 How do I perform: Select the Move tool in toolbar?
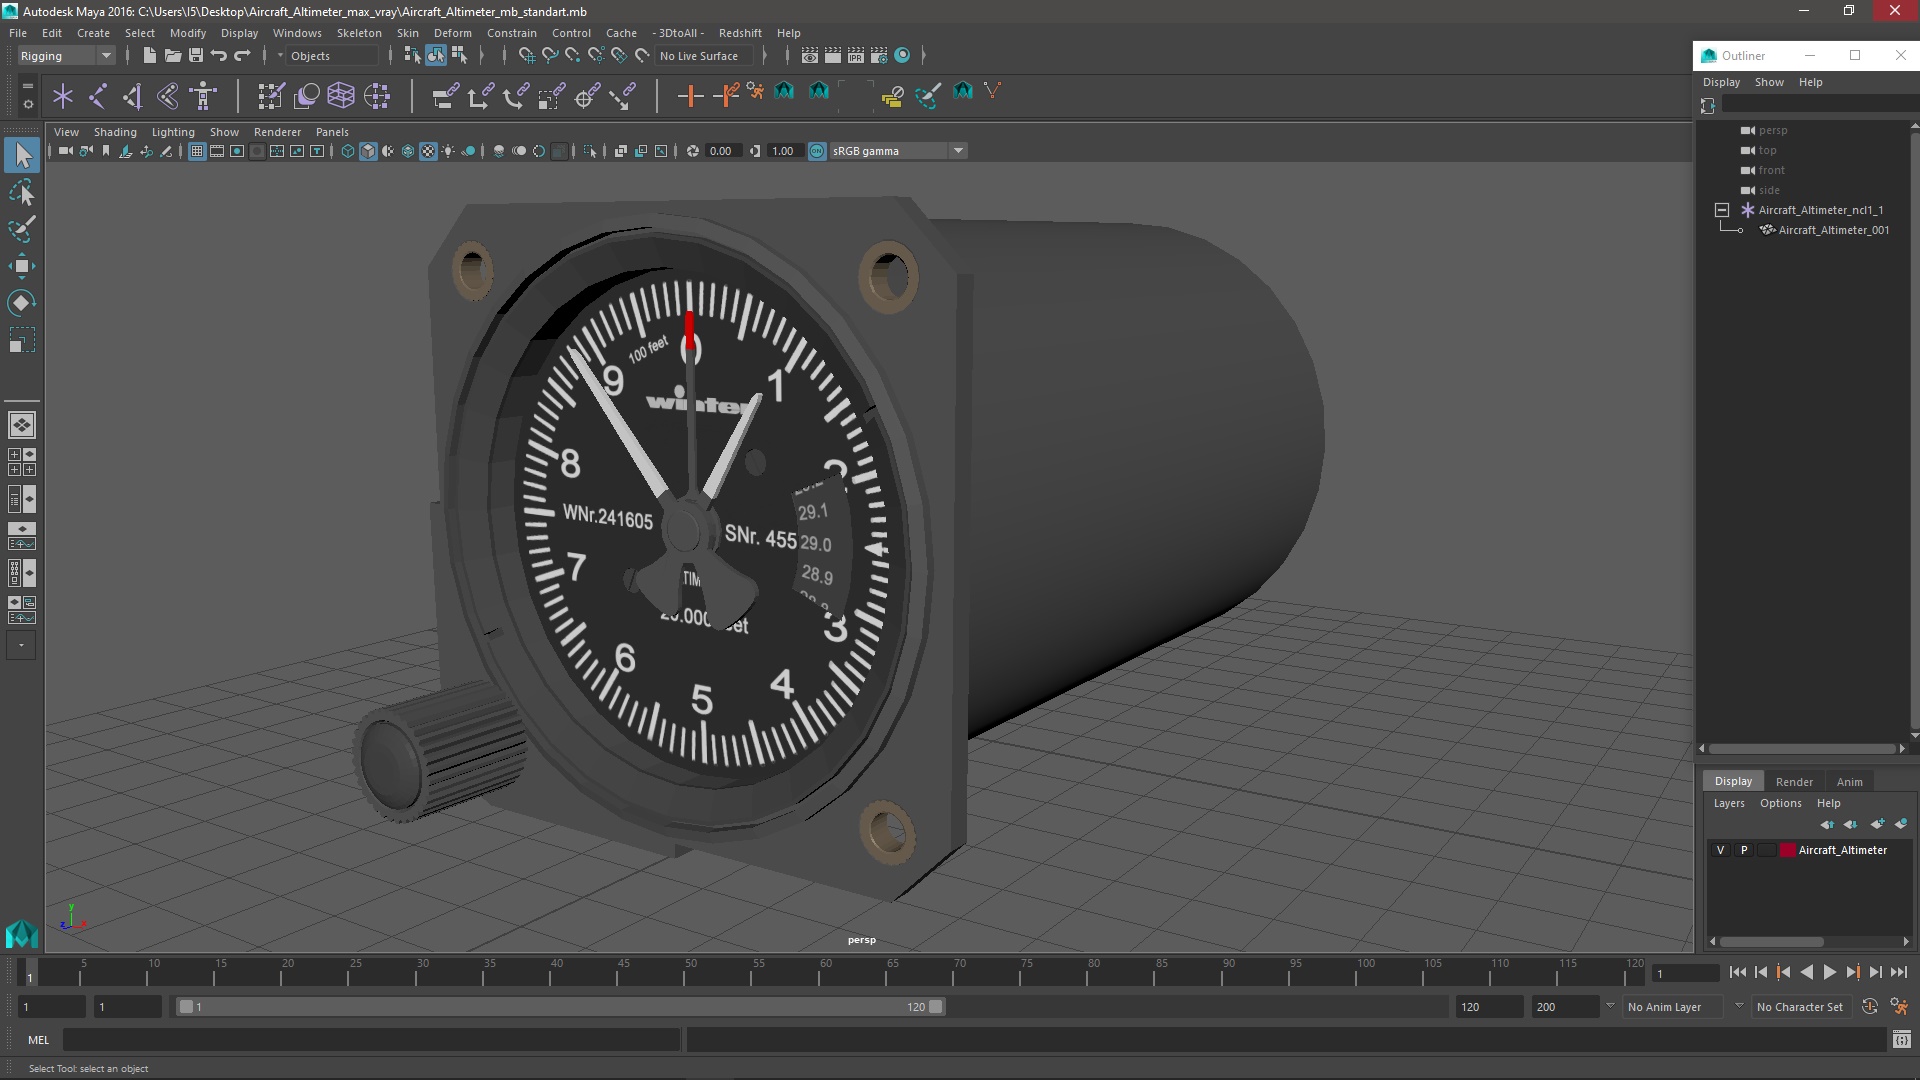[20, 265]
